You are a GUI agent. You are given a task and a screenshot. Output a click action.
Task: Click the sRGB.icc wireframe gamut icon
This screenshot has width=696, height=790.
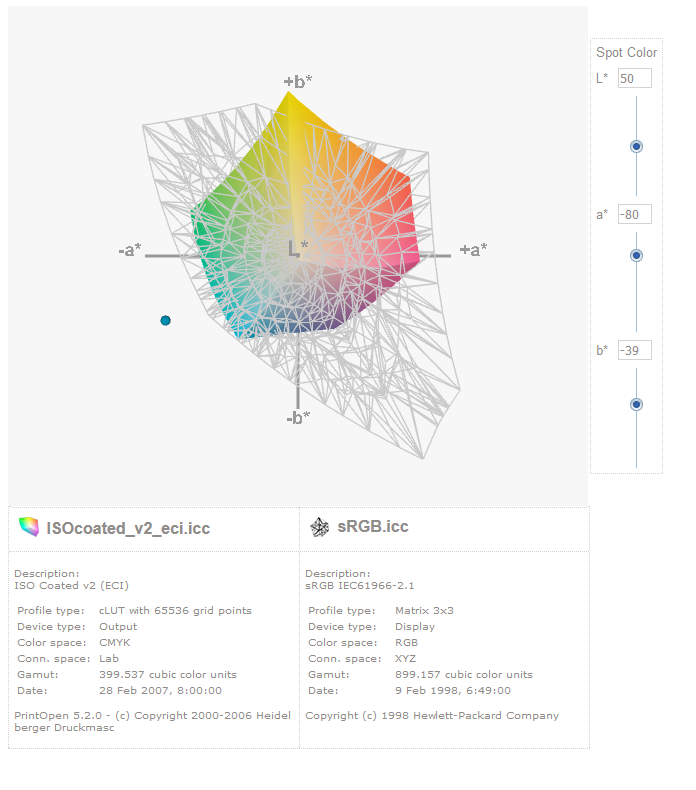[x=320, y=527]
